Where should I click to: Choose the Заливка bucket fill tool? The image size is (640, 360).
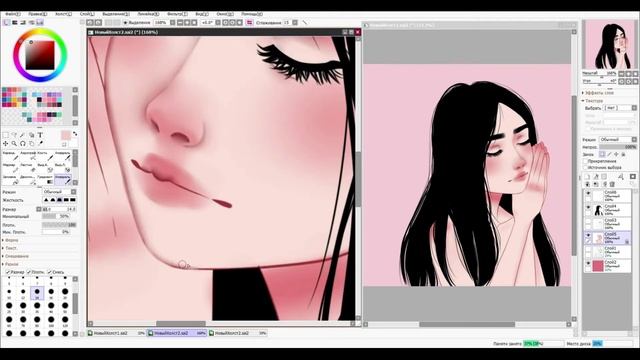tap(10, 180)
